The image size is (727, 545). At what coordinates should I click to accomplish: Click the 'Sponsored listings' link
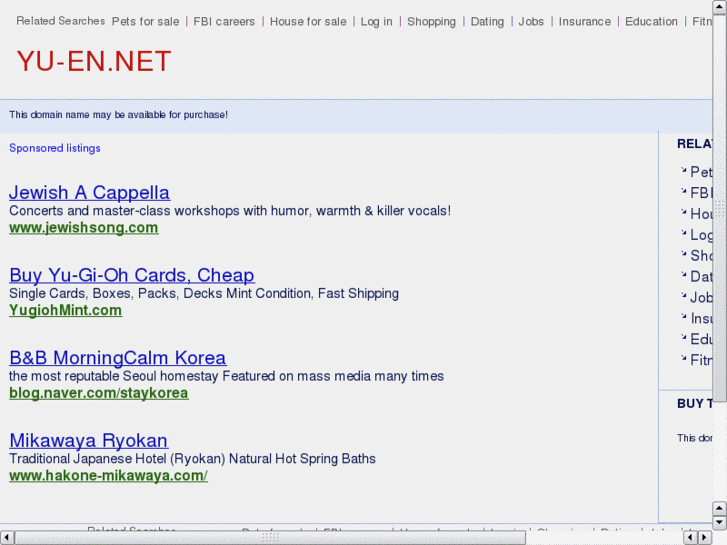[55, 148]
